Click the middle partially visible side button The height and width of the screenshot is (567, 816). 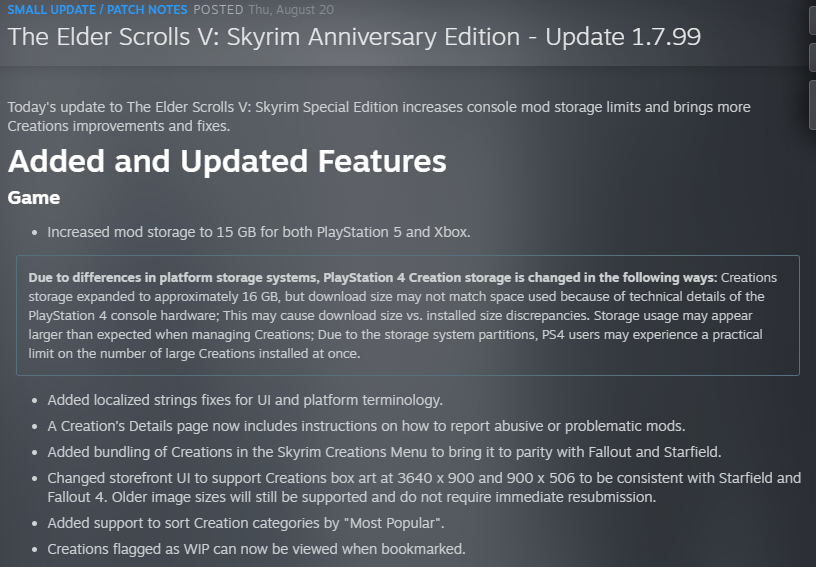click(x=812, y=57)
